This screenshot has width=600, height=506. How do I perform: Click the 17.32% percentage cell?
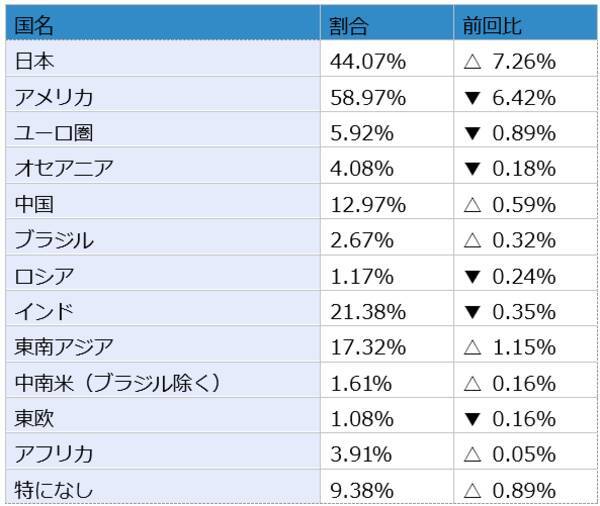point(367,347)
